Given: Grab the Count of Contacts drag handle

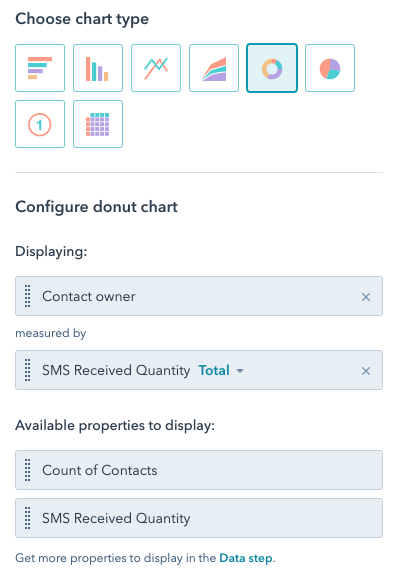Looking at the screenshot, I should (x=27, y=470).
